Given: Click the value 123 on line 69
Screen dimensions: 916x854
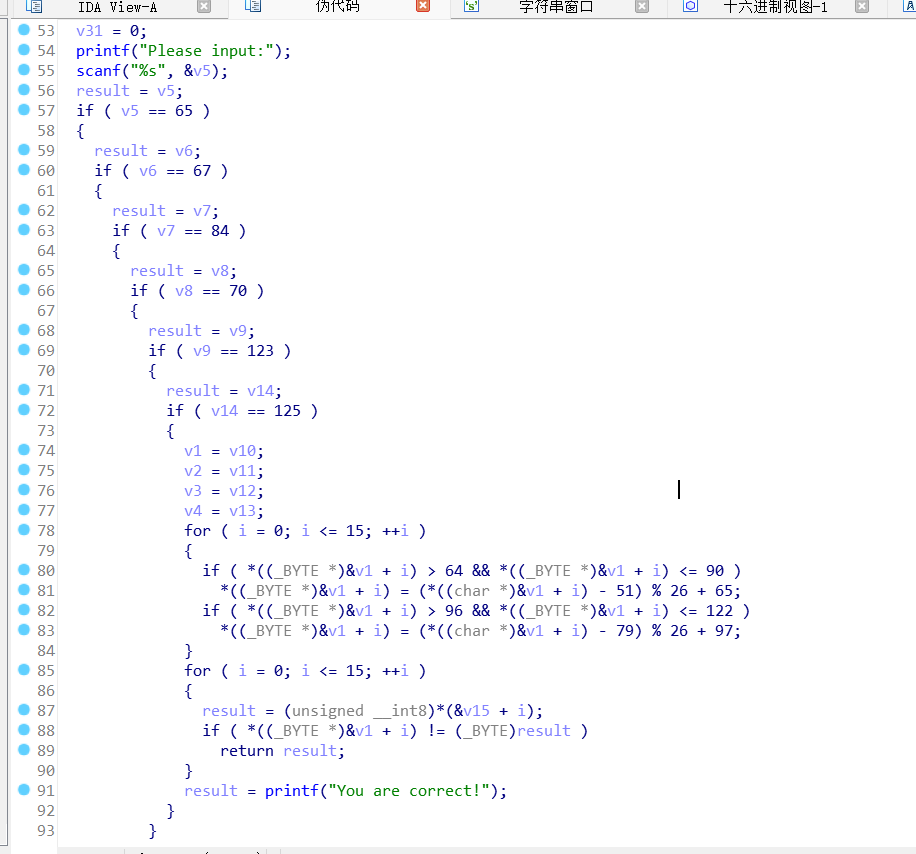Looking at the screenshot, I should point(260,351).
